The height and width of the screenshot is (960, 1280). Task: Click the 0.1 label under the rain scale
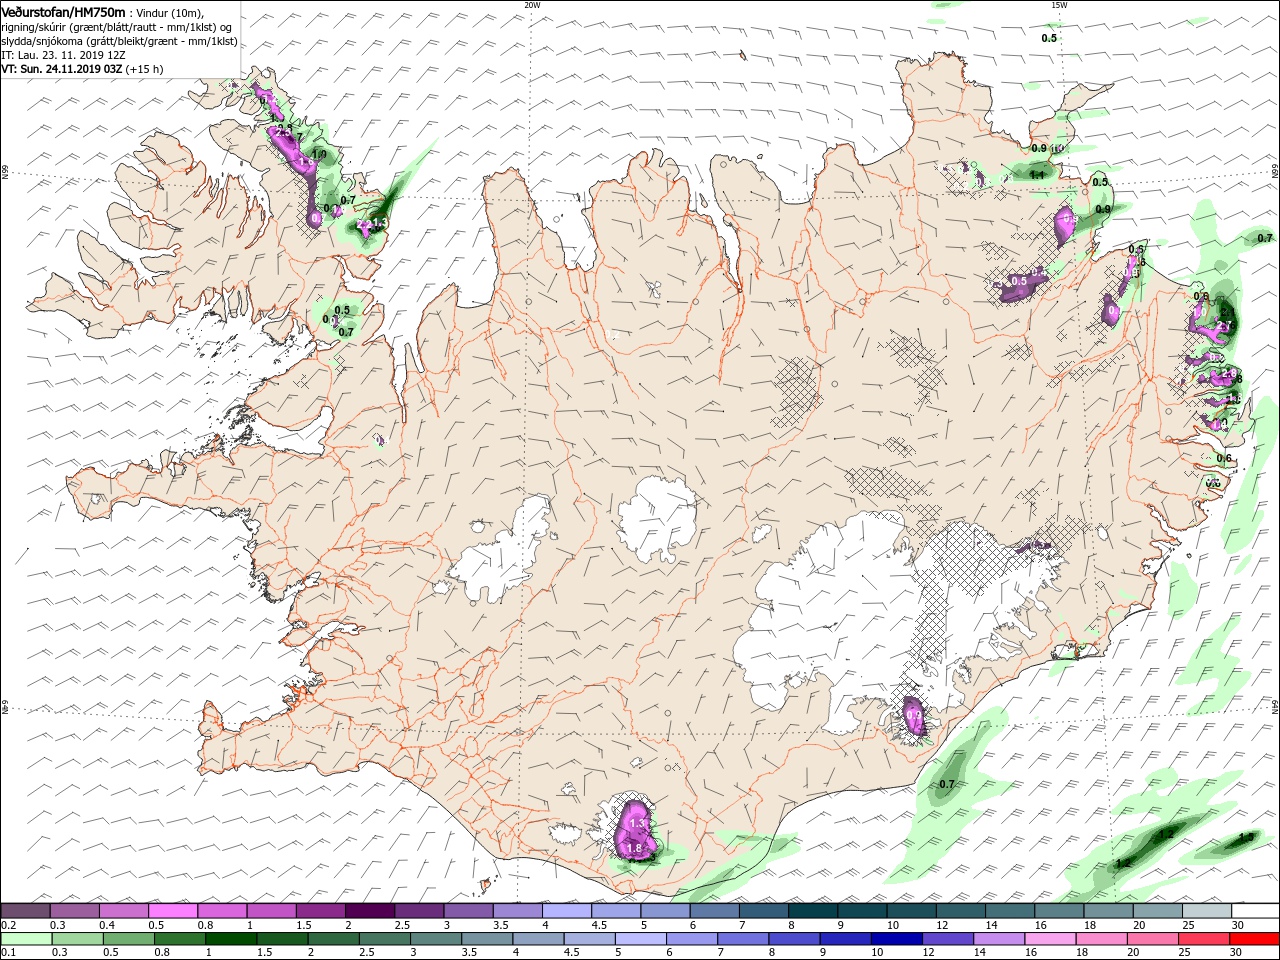pyautogui.click(x=8, y=952)
